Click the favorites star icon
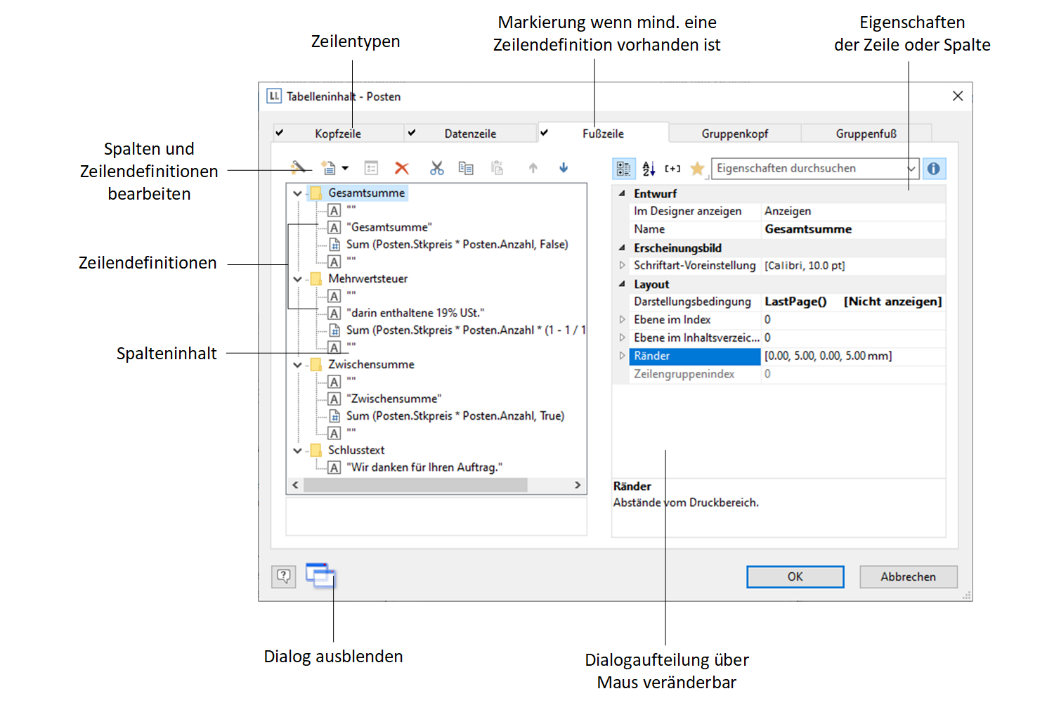This screenshot has width=1054, height=703. [x=697, y=169]
